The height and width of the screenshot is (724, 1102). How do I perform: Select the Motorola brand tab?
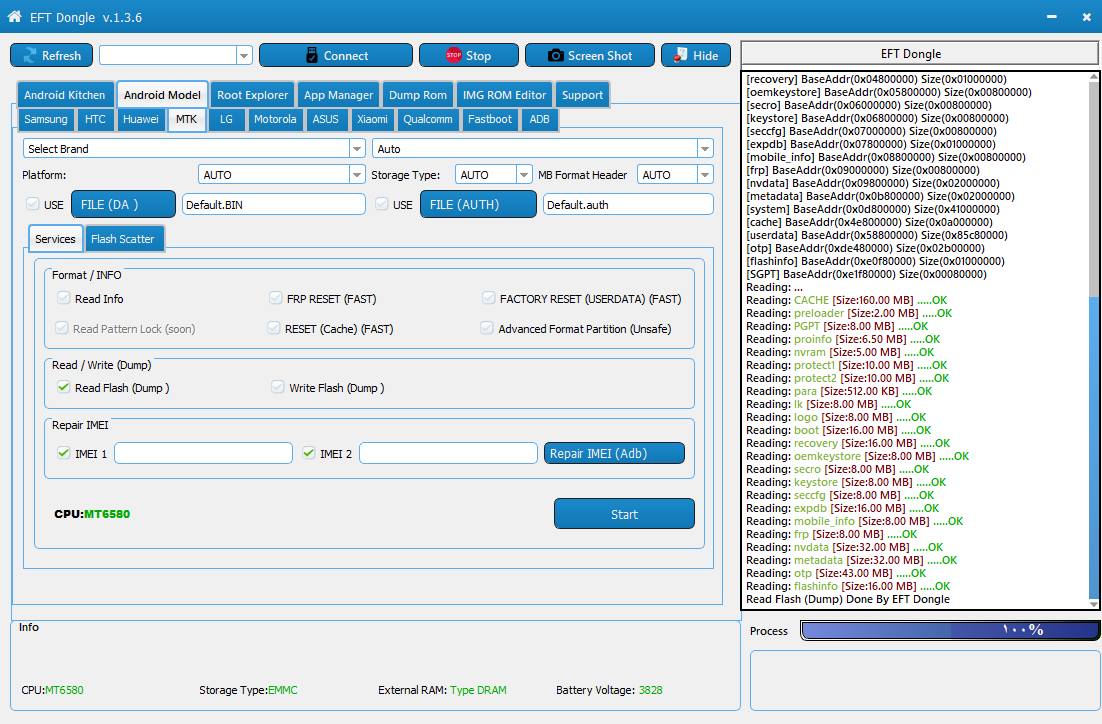pos(275,119)
